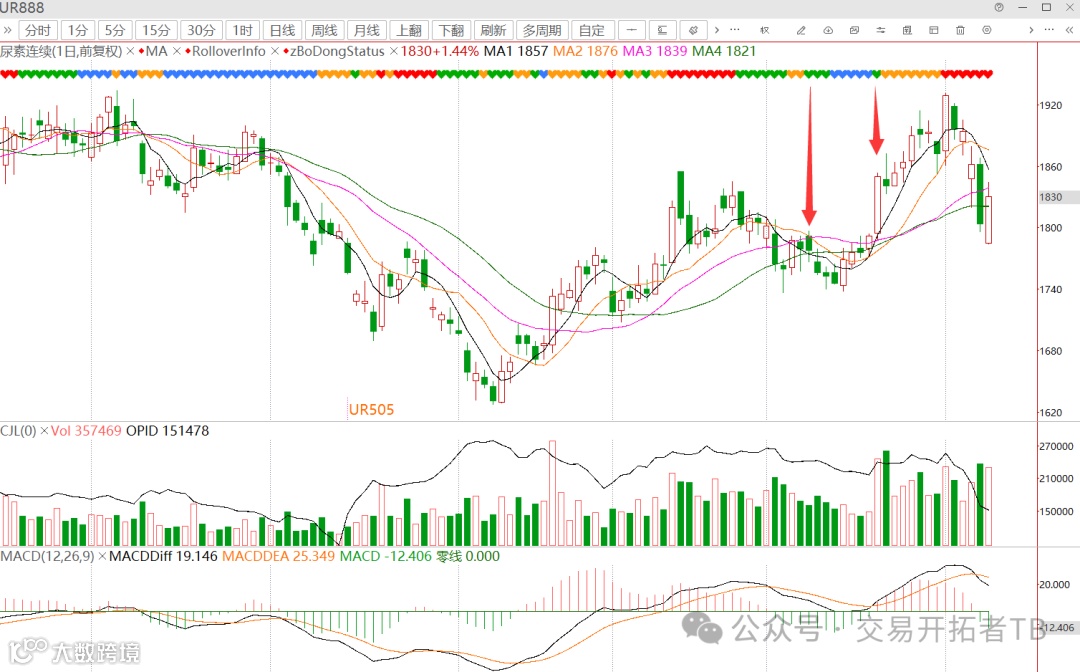The width and height of the screenshot is (1080, 672).
Task: Click the MA1 1857 value
Action: point(516,52)
